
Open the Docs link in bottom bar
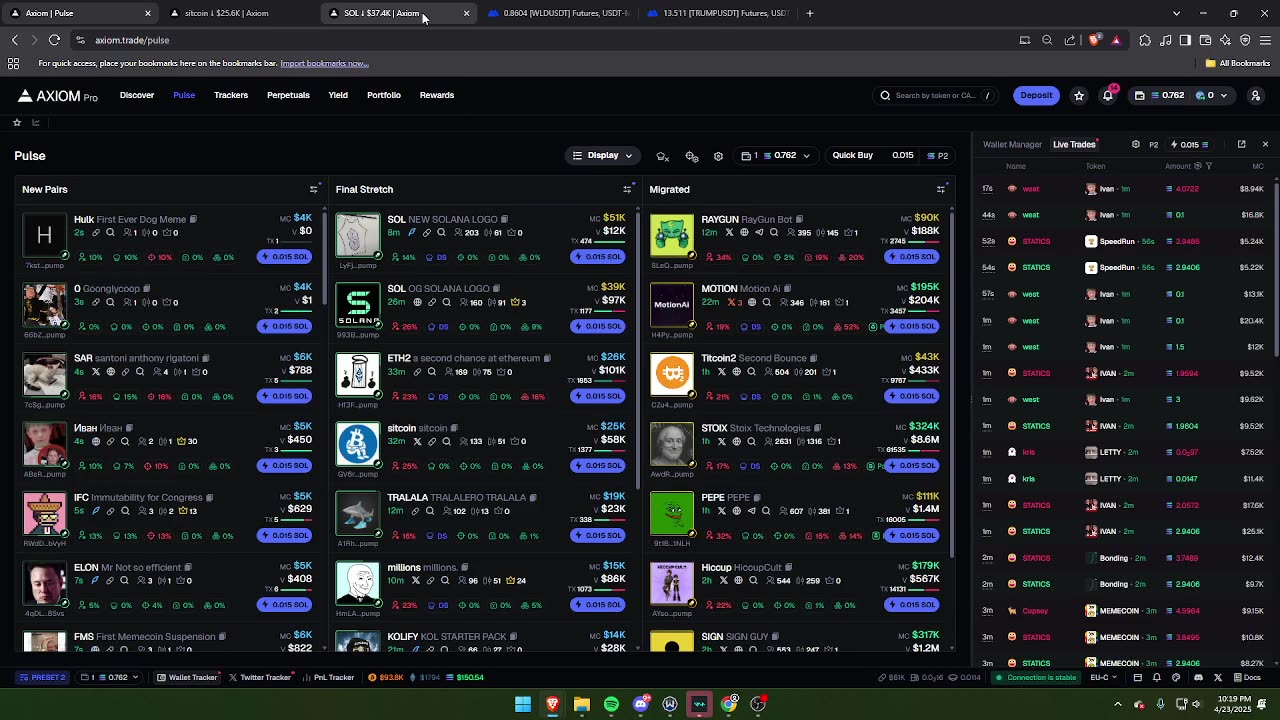point(1247,677)
